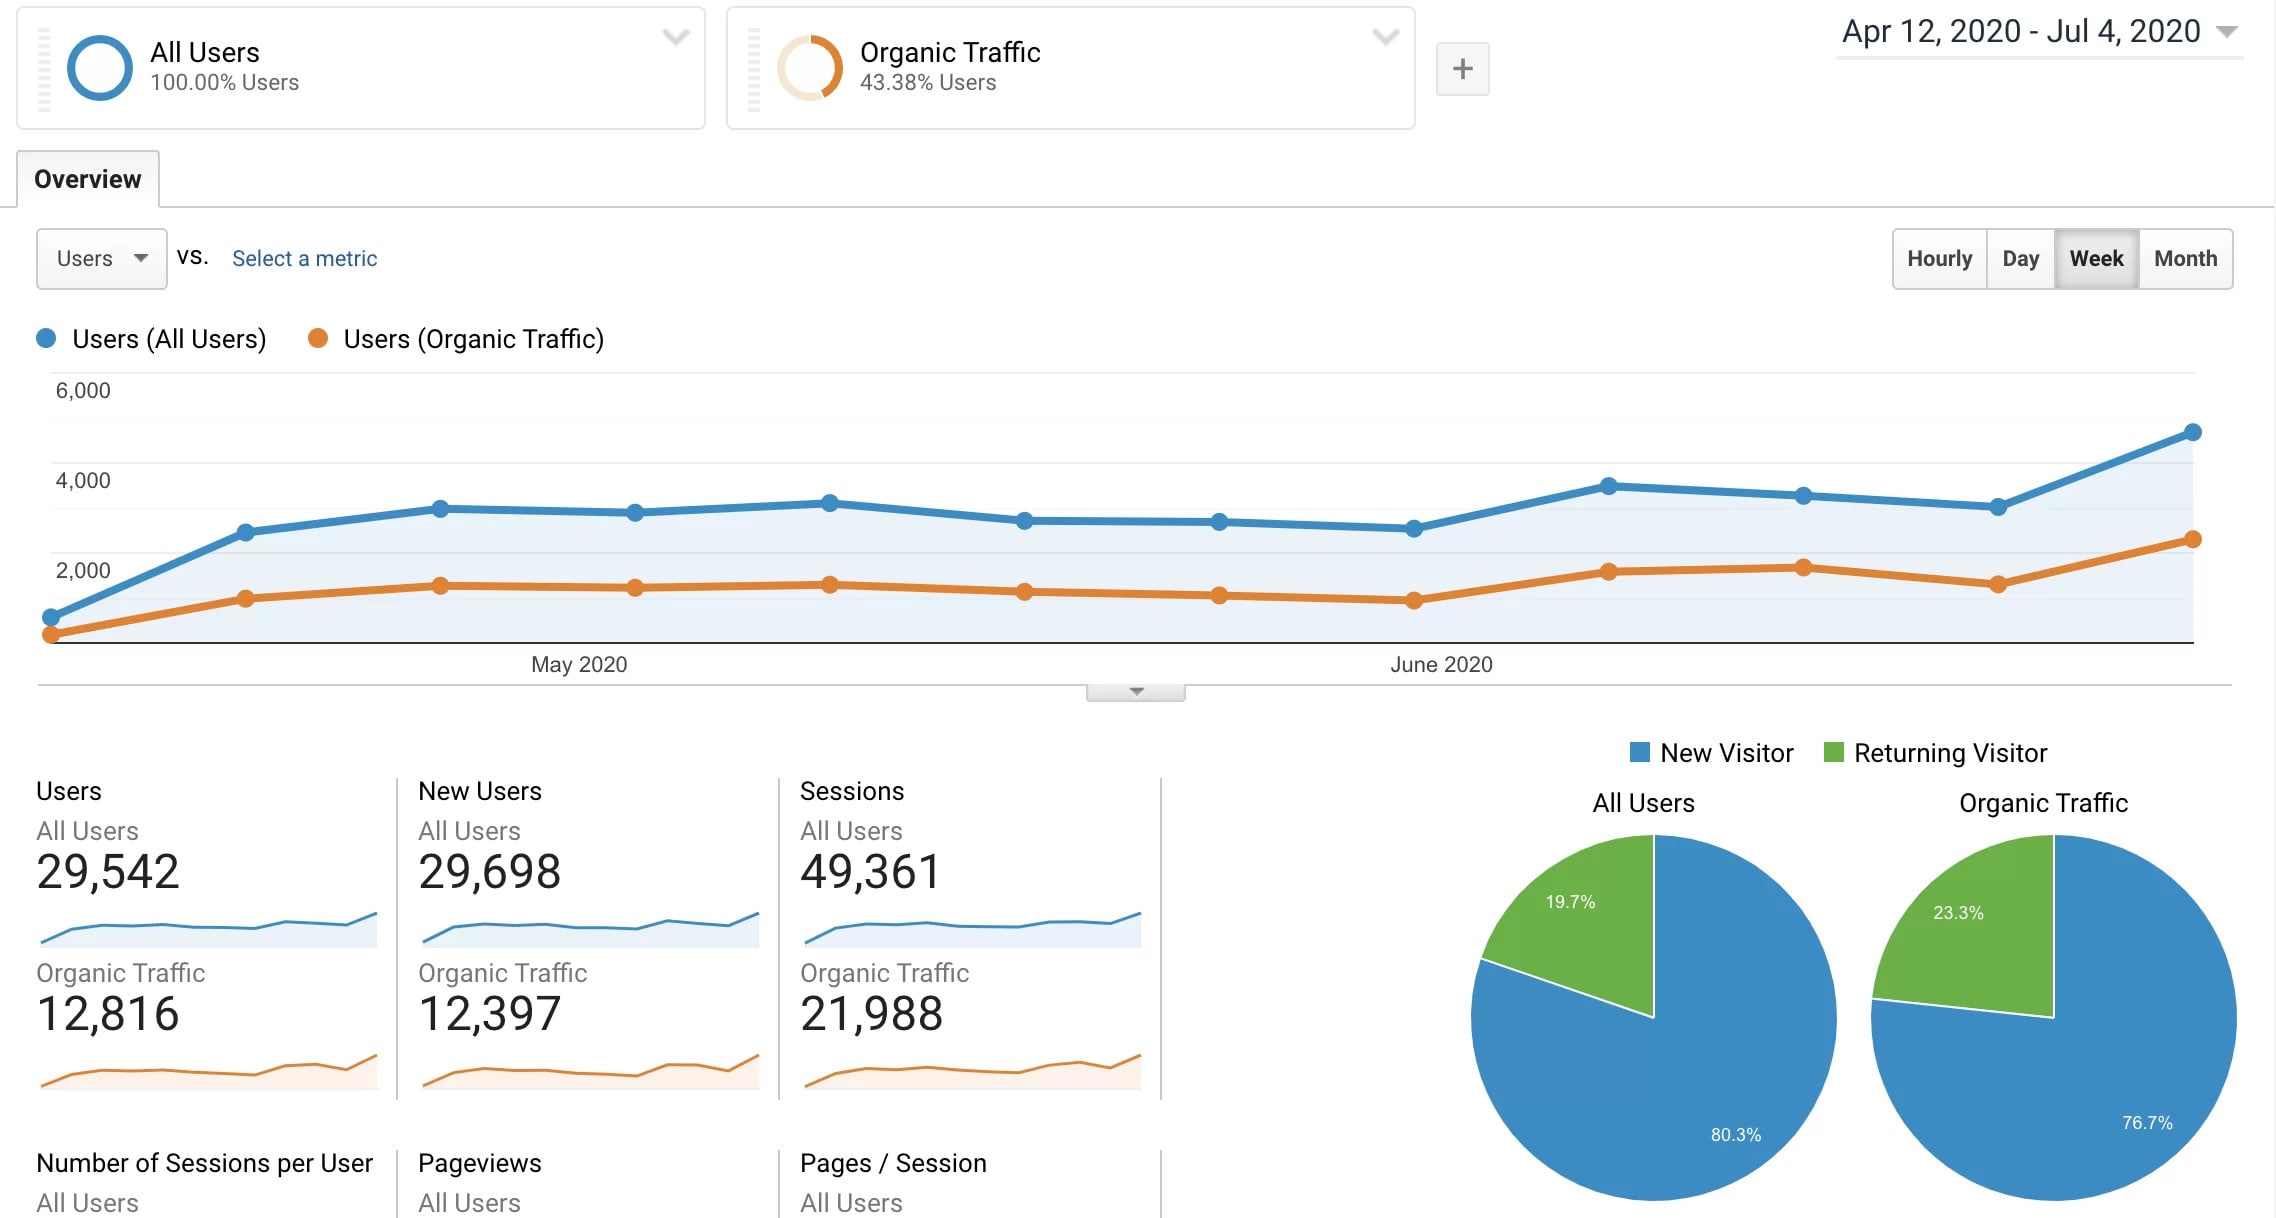Click blue Users (All Users) legend dot

pyautogui.click(x=46, y=339)
